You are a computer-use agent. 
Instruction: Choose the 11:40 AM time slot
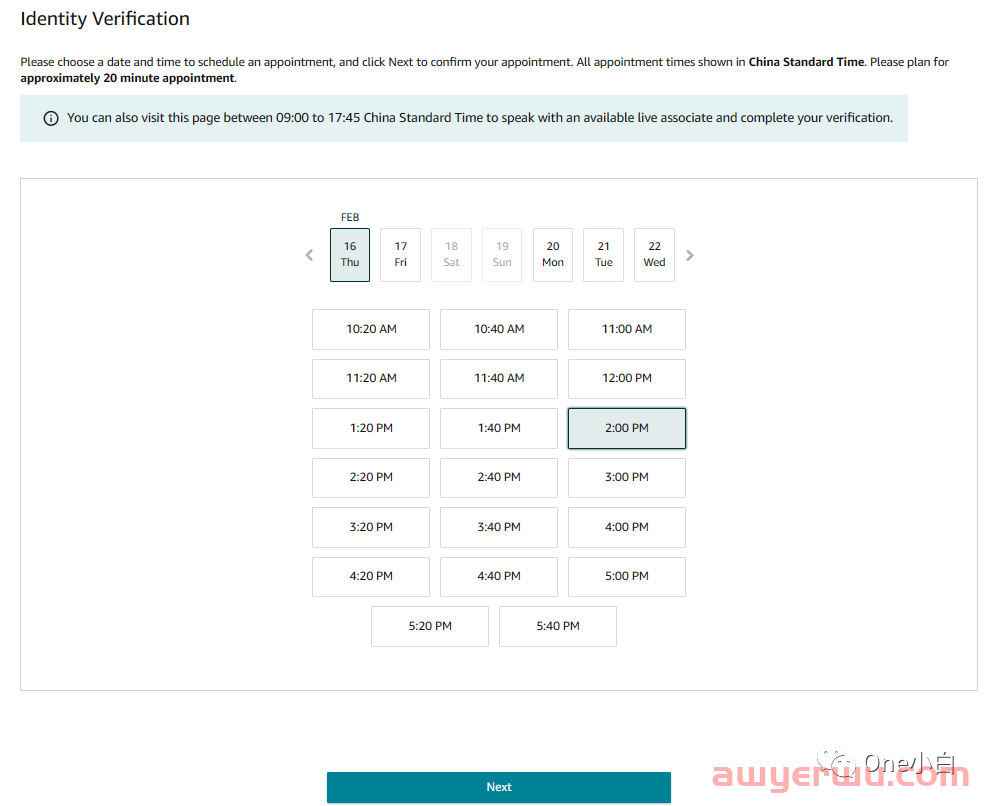click(499, 379)
